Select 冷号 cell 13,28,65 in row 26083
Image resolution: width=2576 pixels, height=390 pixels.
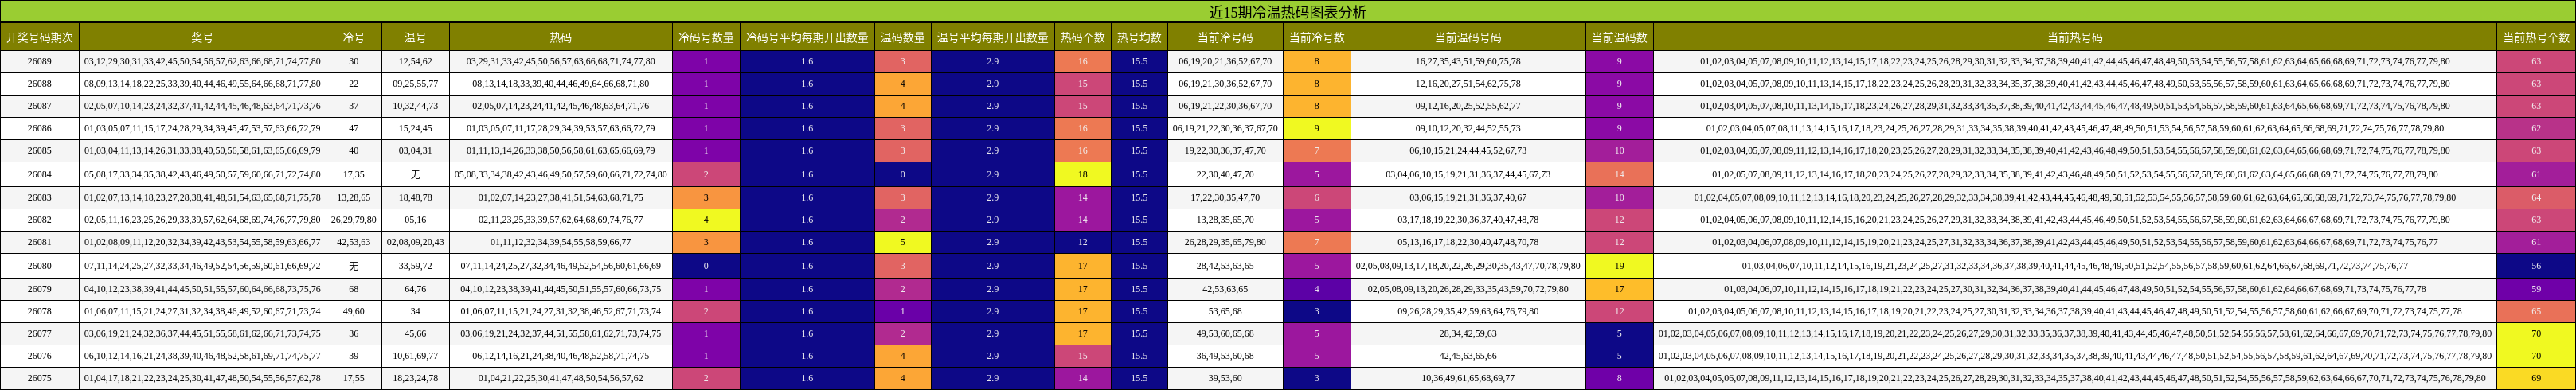point(353,198)
